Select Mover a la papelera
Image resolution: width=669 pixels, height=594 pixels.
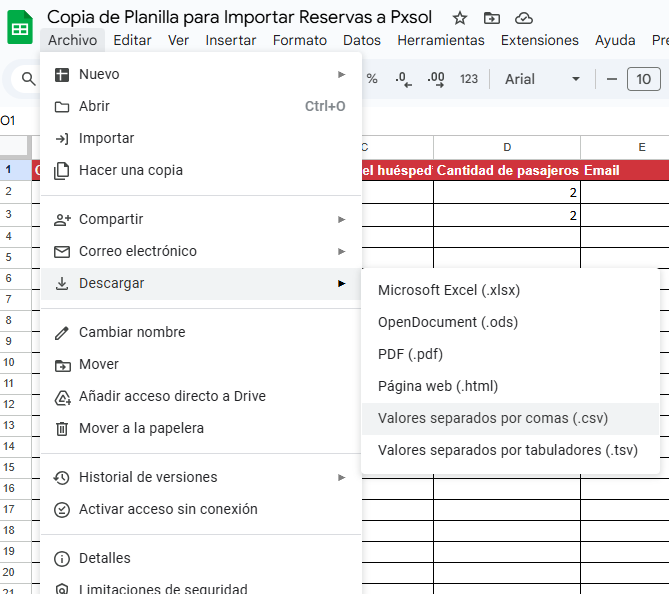point(141,428)
